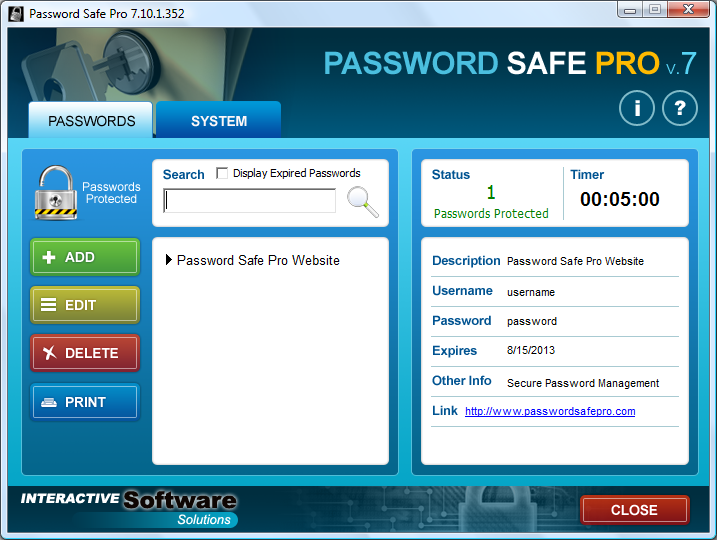Click the red DELETE button
The width and height of the screenshot is (717, 540).
(x=85, y=353)
